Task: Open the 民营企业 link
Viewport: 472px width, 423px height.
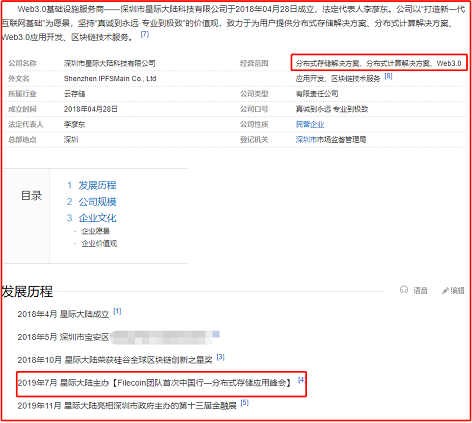Action: 310,124
